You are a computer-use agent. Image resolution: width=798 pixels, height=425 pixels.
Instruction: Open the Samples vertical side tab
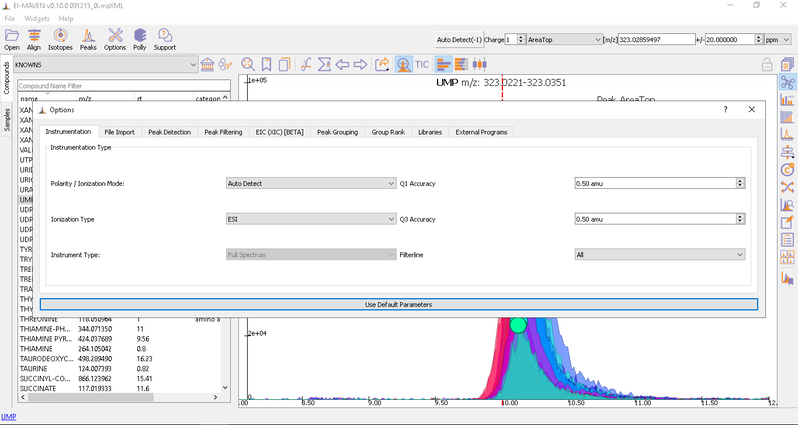[7, 119]
